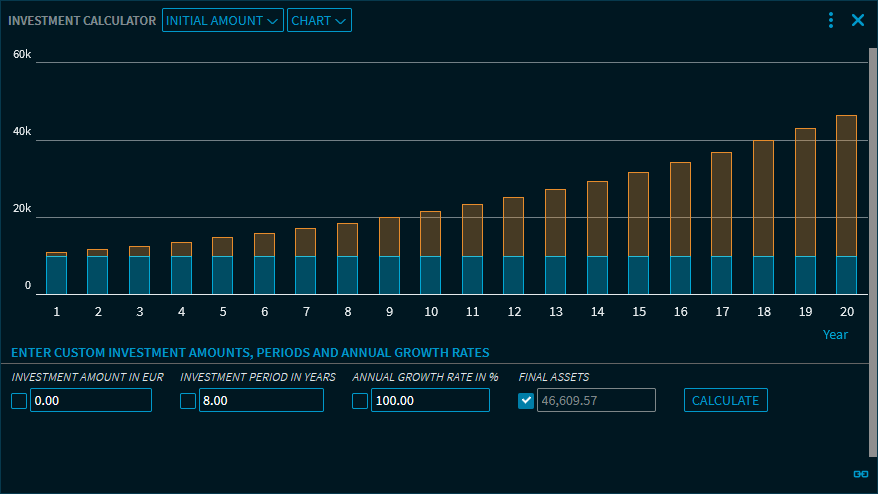Viewport: 878px width, 494px height.
Task: Click the Investment Calculator title
Action: pos(82,20)
